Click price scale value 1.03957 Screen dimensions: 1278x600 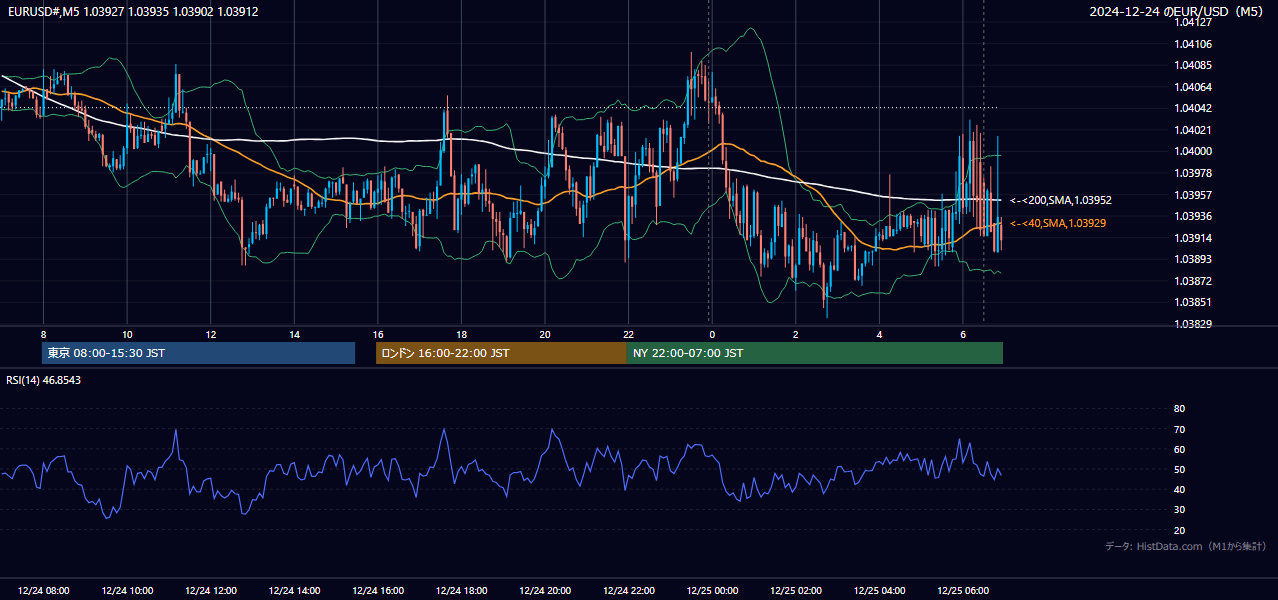click(1193, 195)
